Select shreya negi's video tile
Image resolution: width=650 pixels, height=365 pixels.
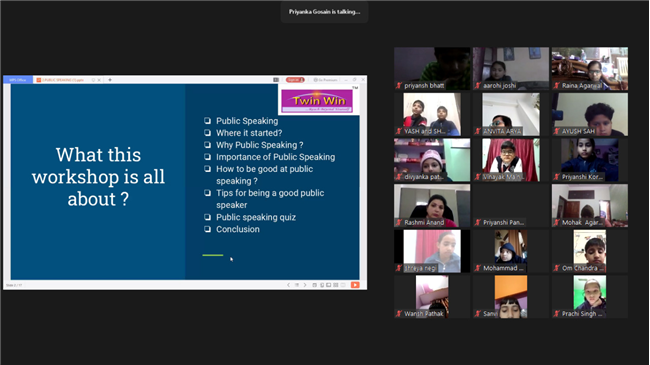click(432, 251)
